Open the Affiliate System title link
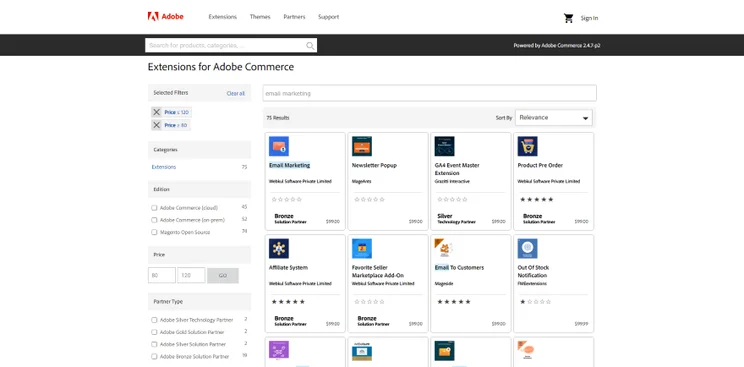Viewport: 744px width, 367px height. tap(288, 268)
